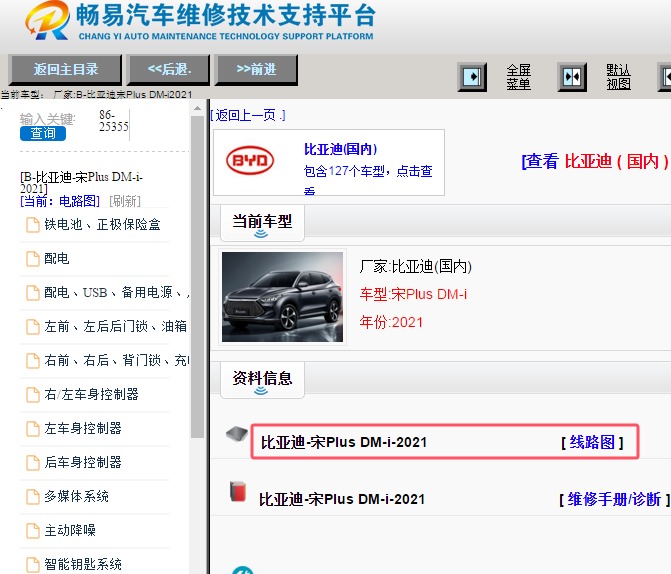Open 多媒体系统 tree item
Image resolution: width=671 pixels, height=574 pixels.
77,497
